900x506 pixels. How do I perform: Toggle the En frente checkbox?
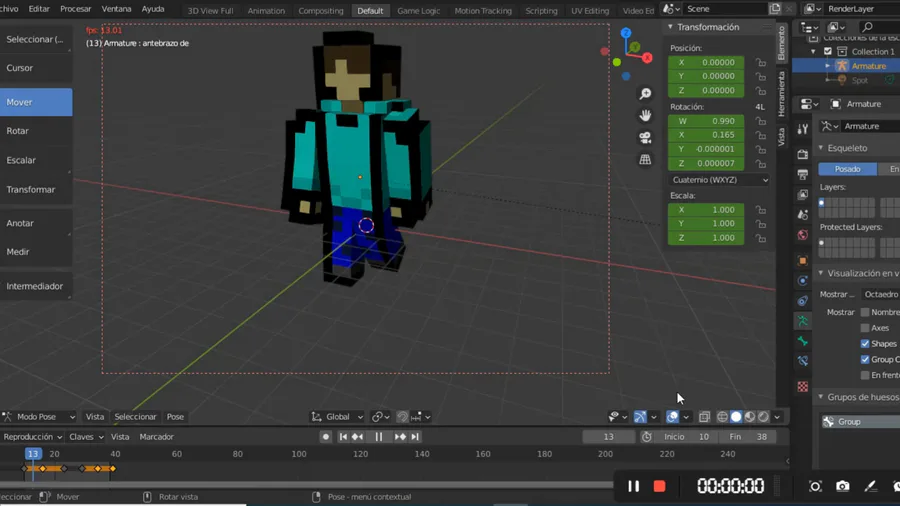pyautogui.click(x=865, y=375)
